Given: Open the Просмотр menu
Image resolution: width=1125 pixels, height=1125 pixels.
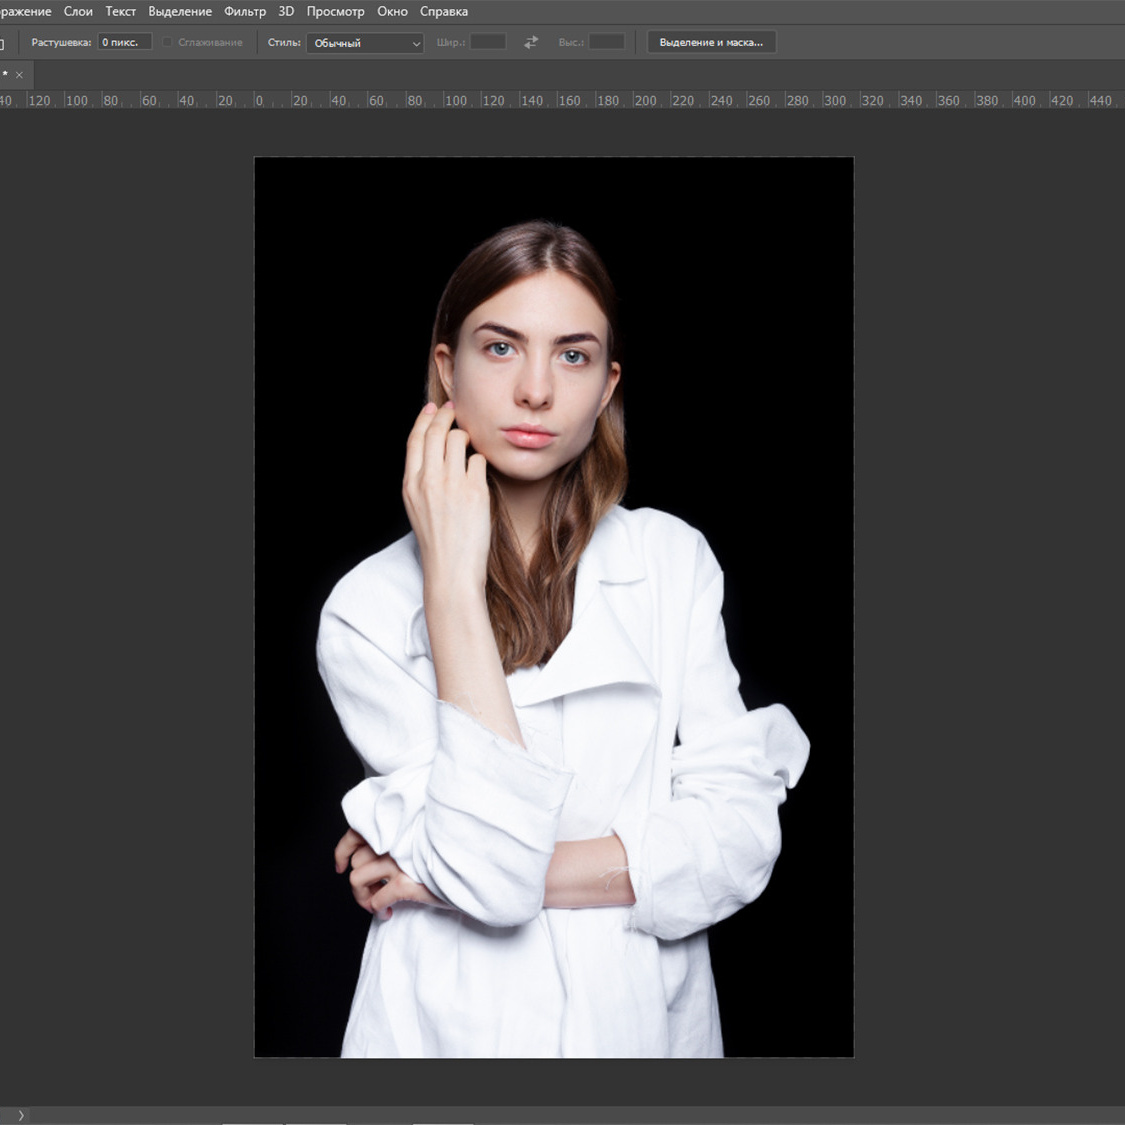Looking at the screenshot, I should tap(335, 11).
